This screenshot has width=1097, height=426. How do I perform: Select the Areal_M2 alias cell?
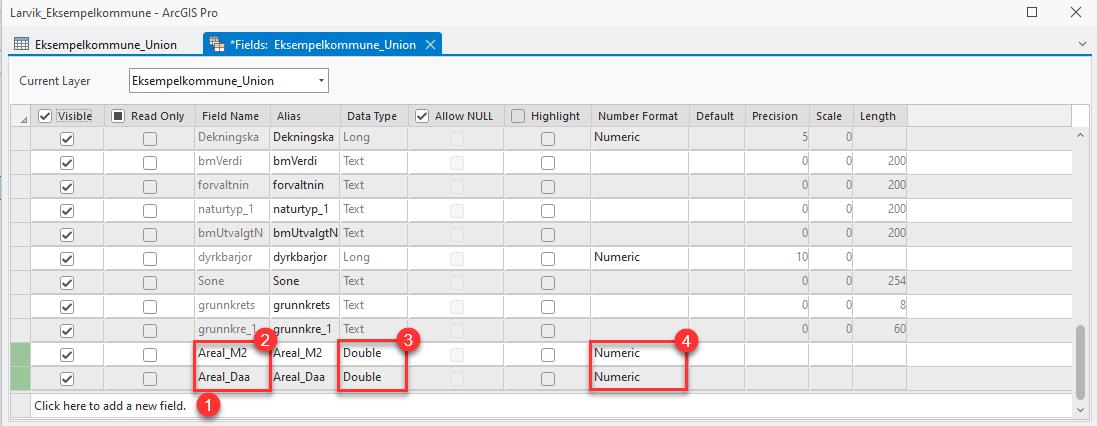click(304, 353)
